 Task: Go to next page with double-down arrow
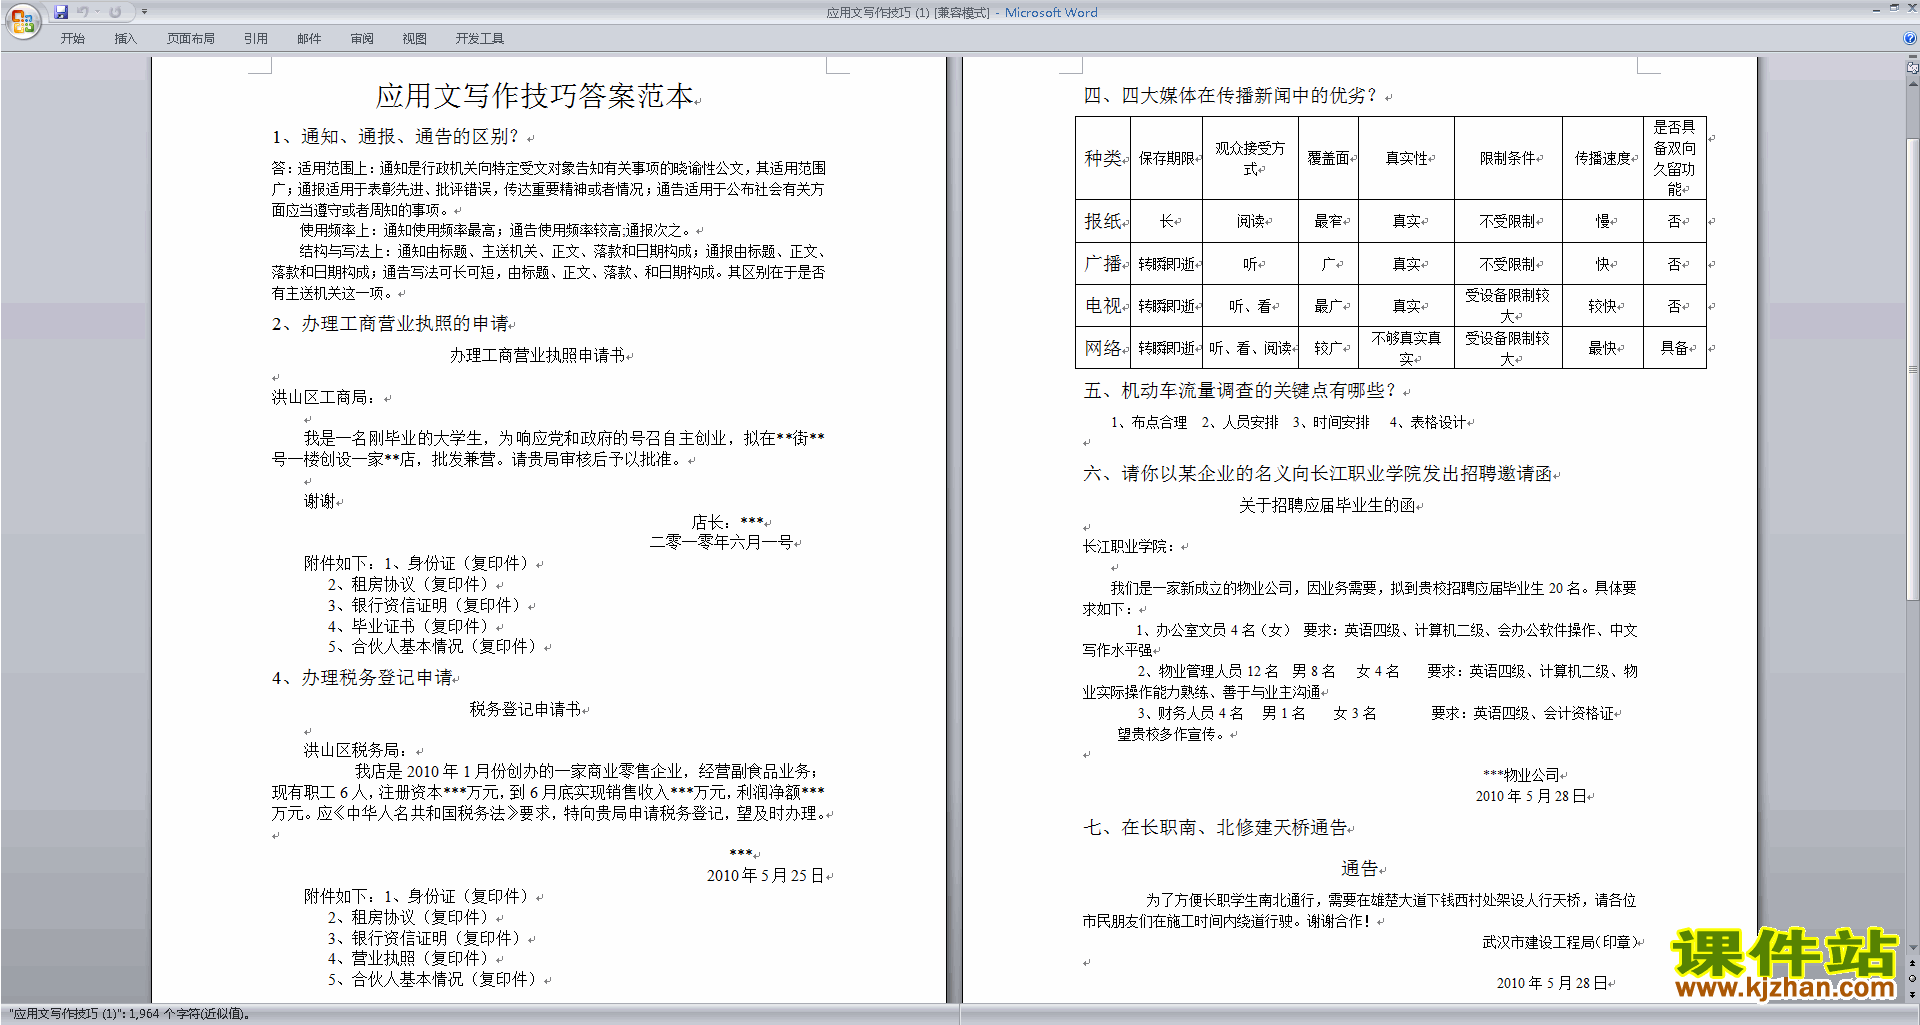pyautogui.click(x=1913, y=993)
